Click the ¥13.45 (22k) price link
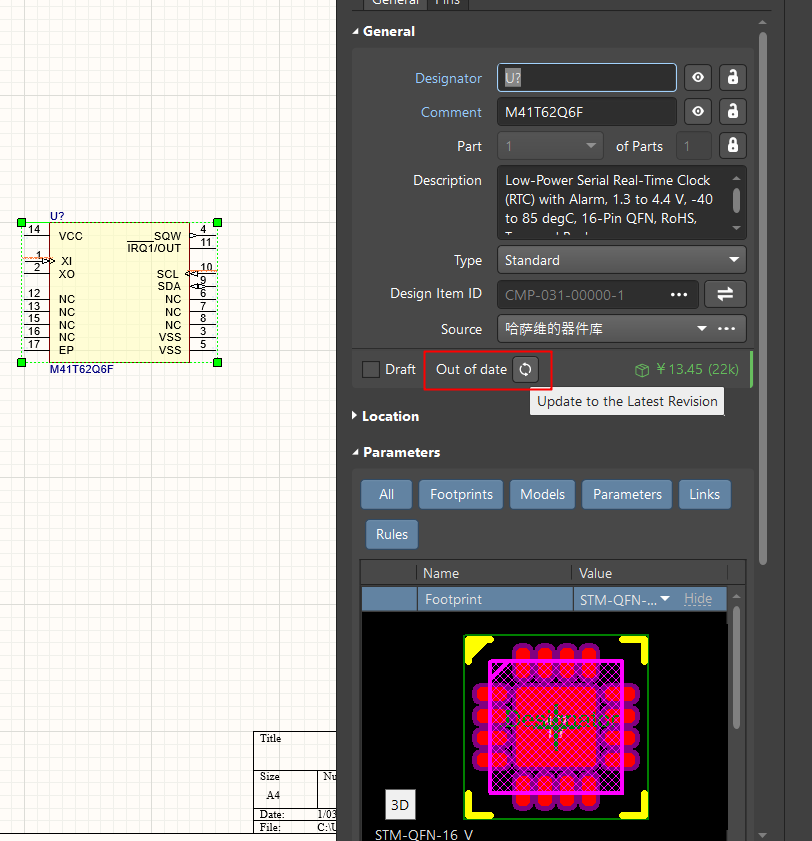This screenshot has height=841, width=812. pyautogui.click(x=697, y=370)
